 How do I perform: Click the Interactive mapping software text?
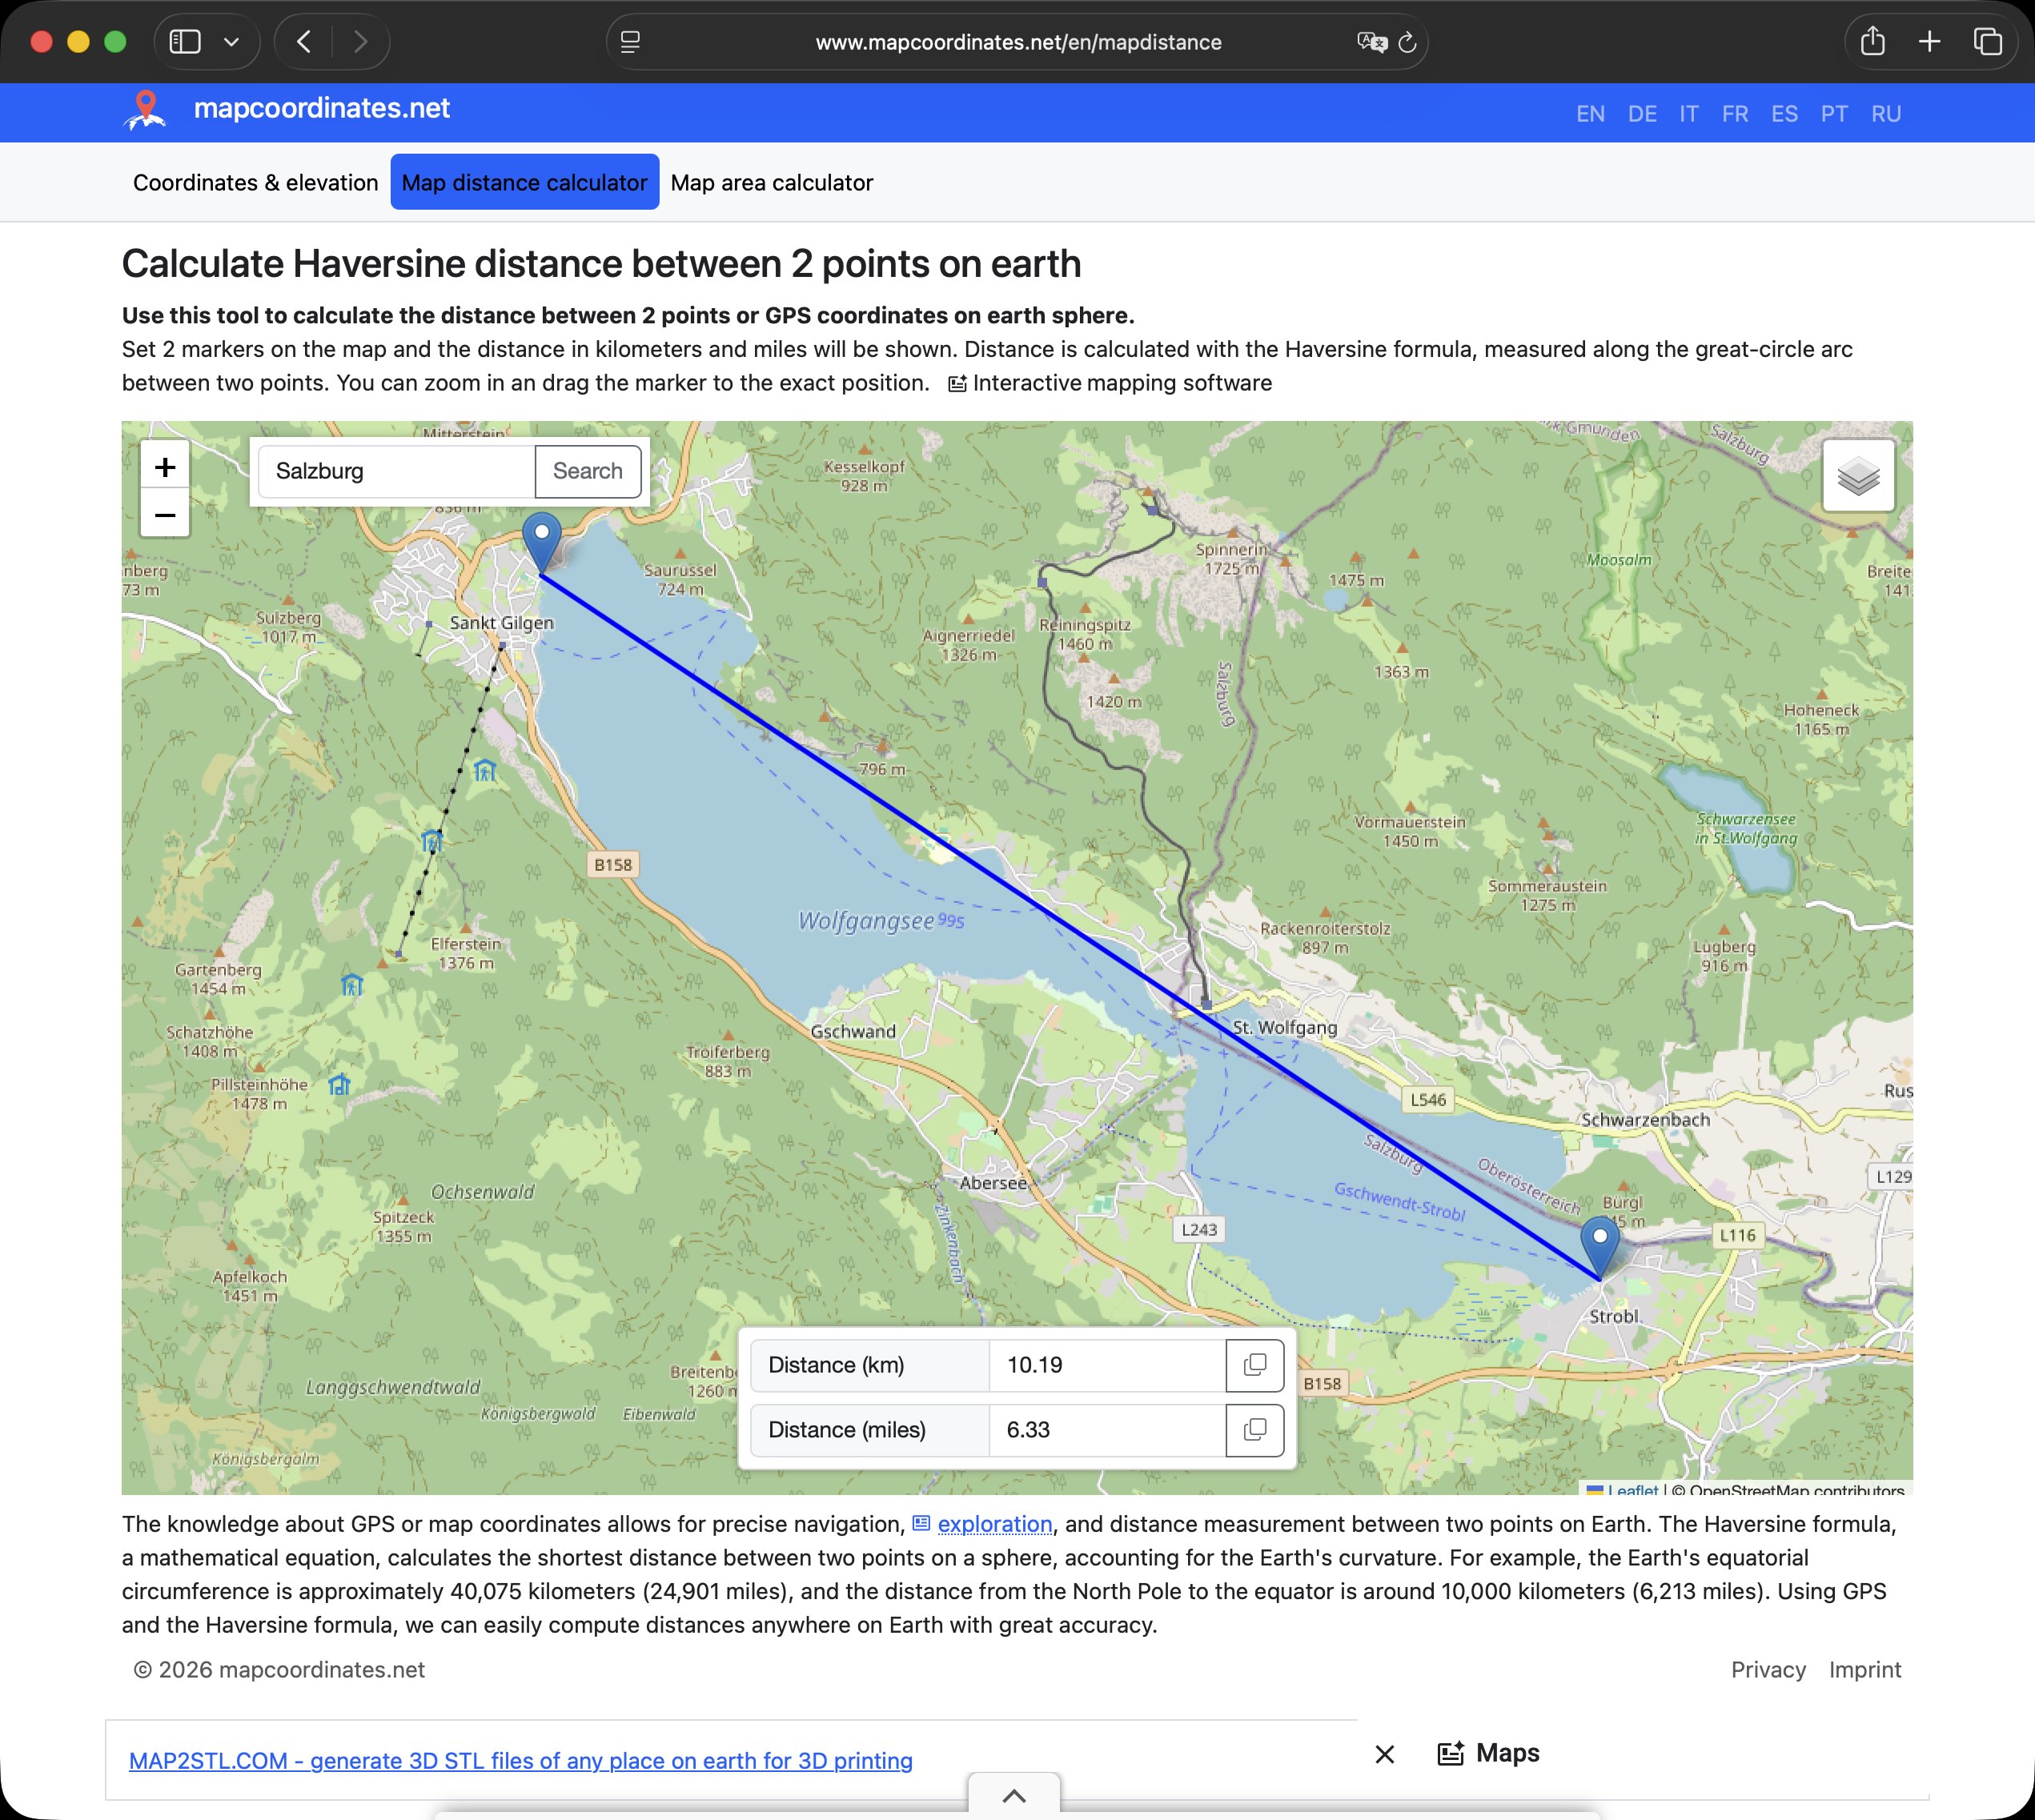(1122, 383)
